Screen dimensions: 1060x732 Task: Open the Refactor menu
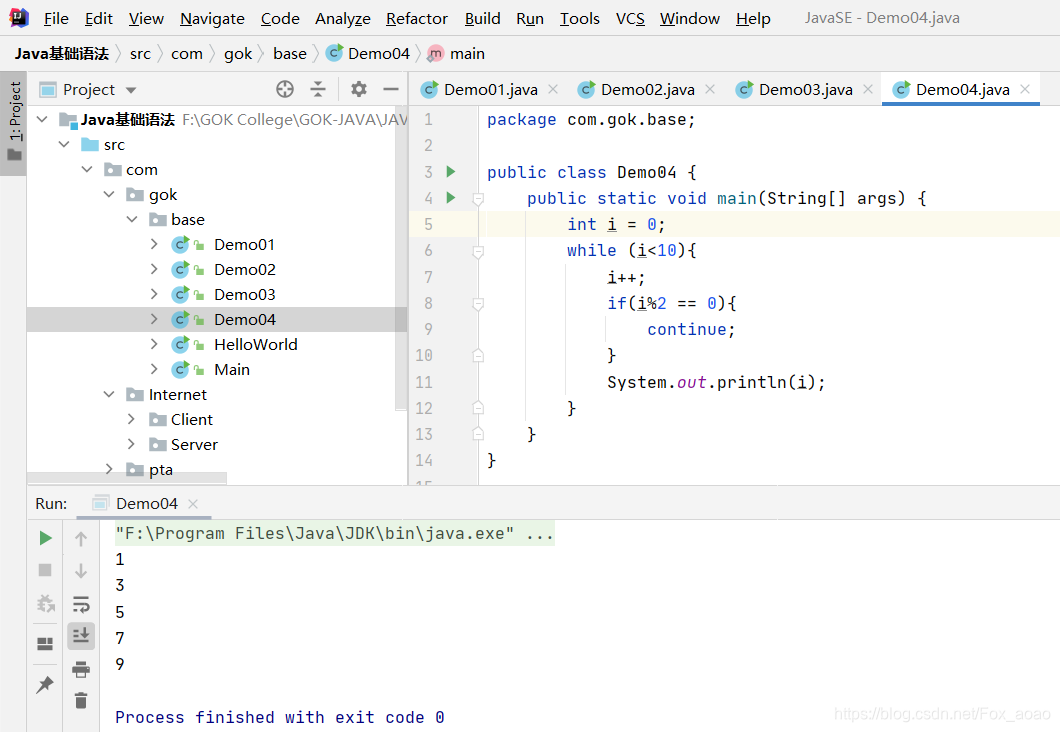click(x=416, y=18)
